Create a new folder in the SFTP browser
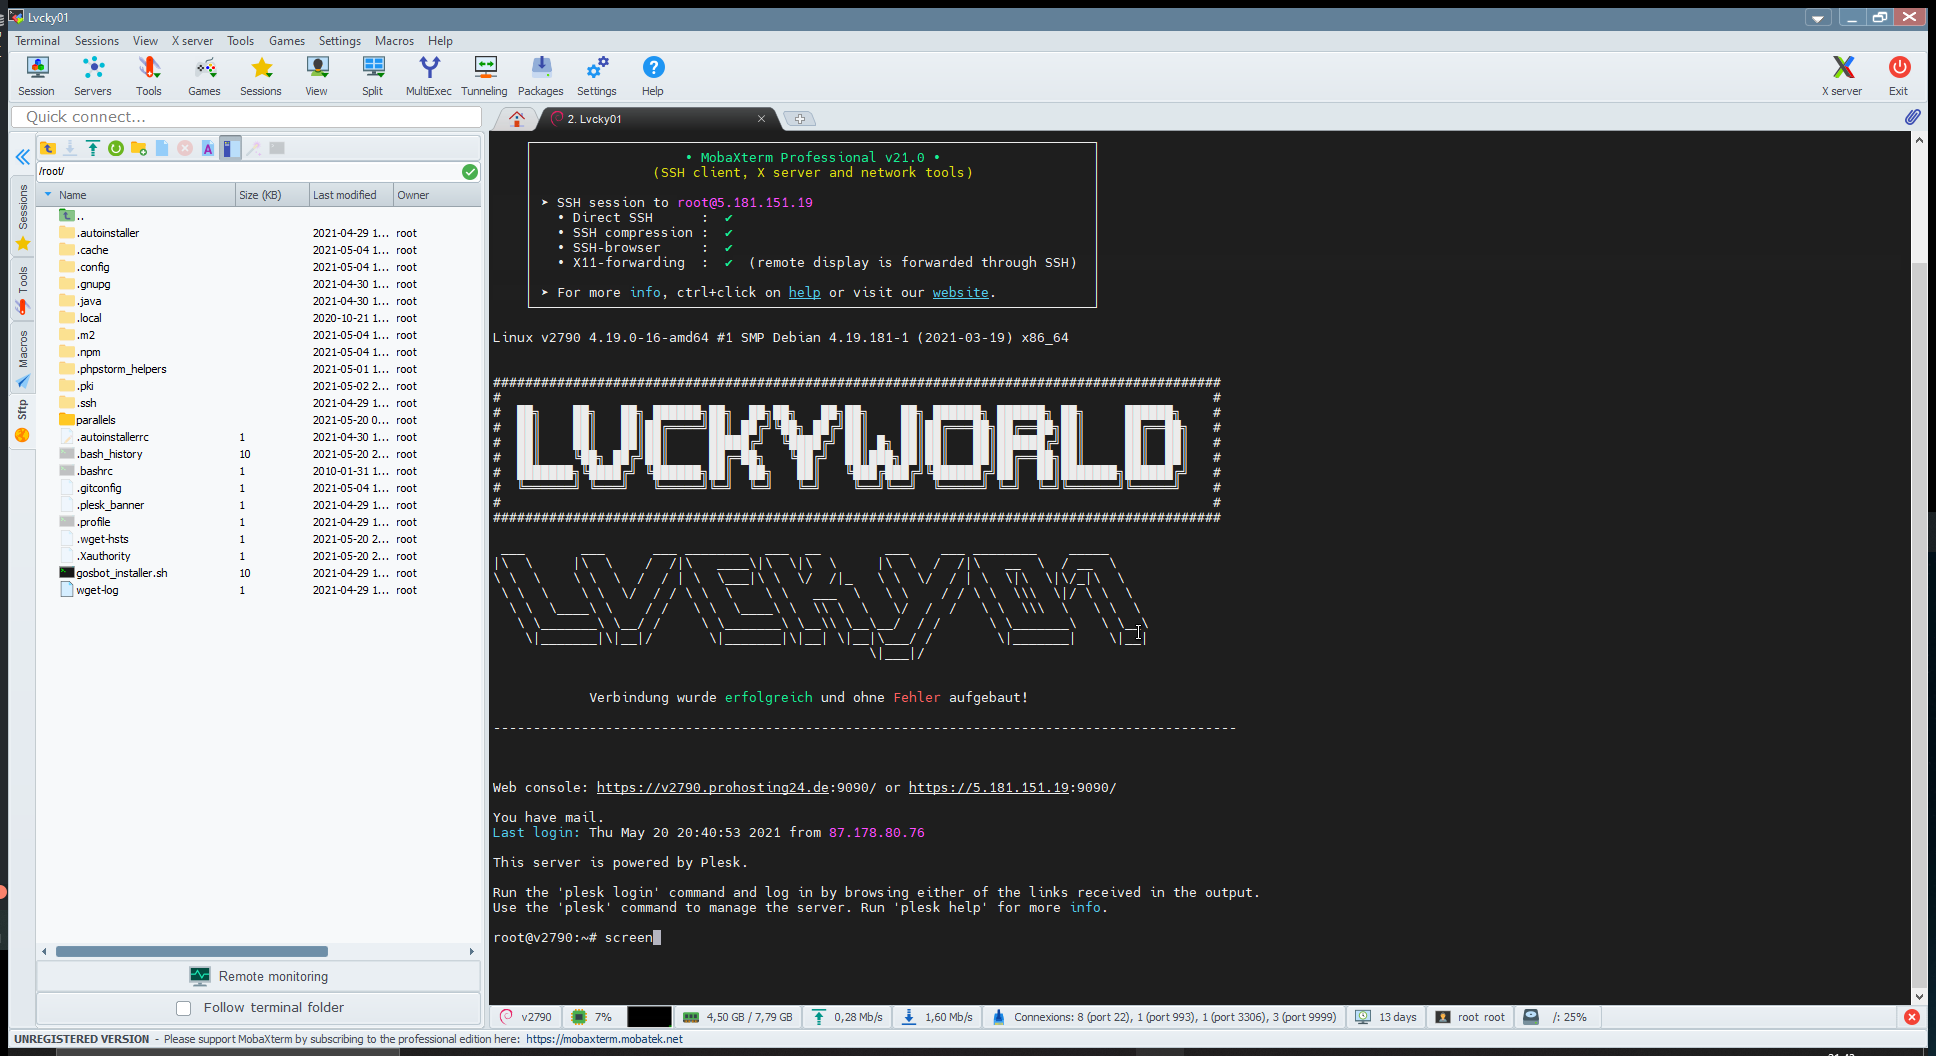This screenshot has width=1936, height=1056. tap(139, 148)
